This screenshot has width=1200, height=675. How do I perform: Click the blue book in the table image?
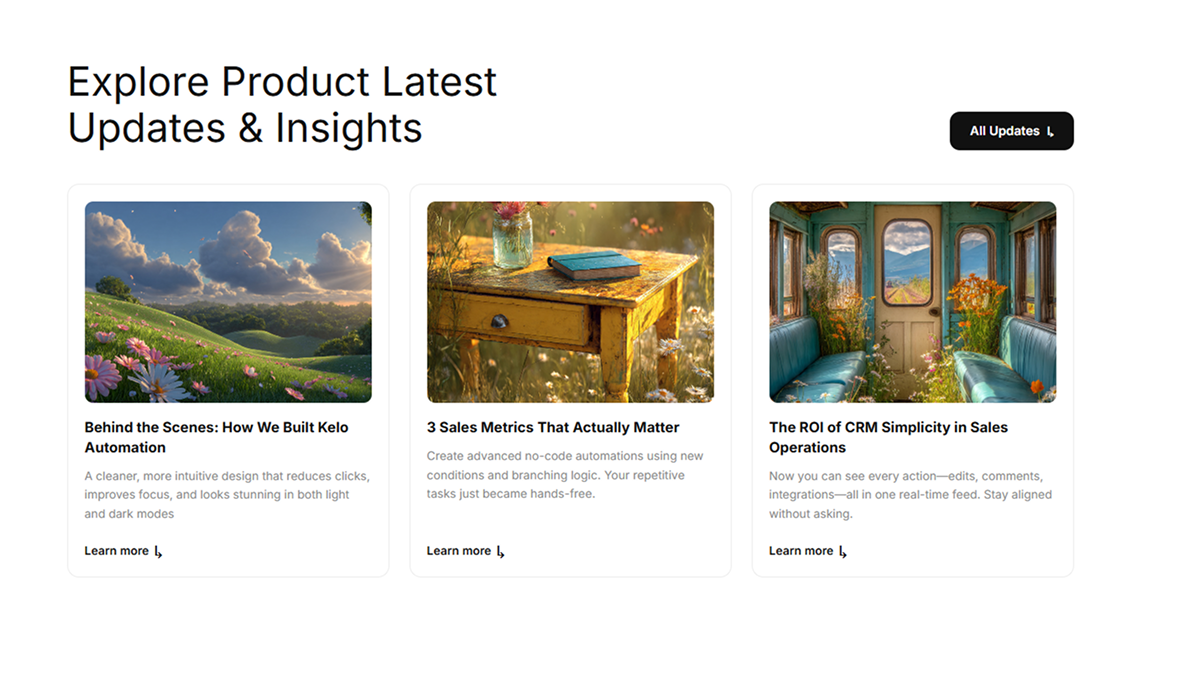[x=594, y=266]
